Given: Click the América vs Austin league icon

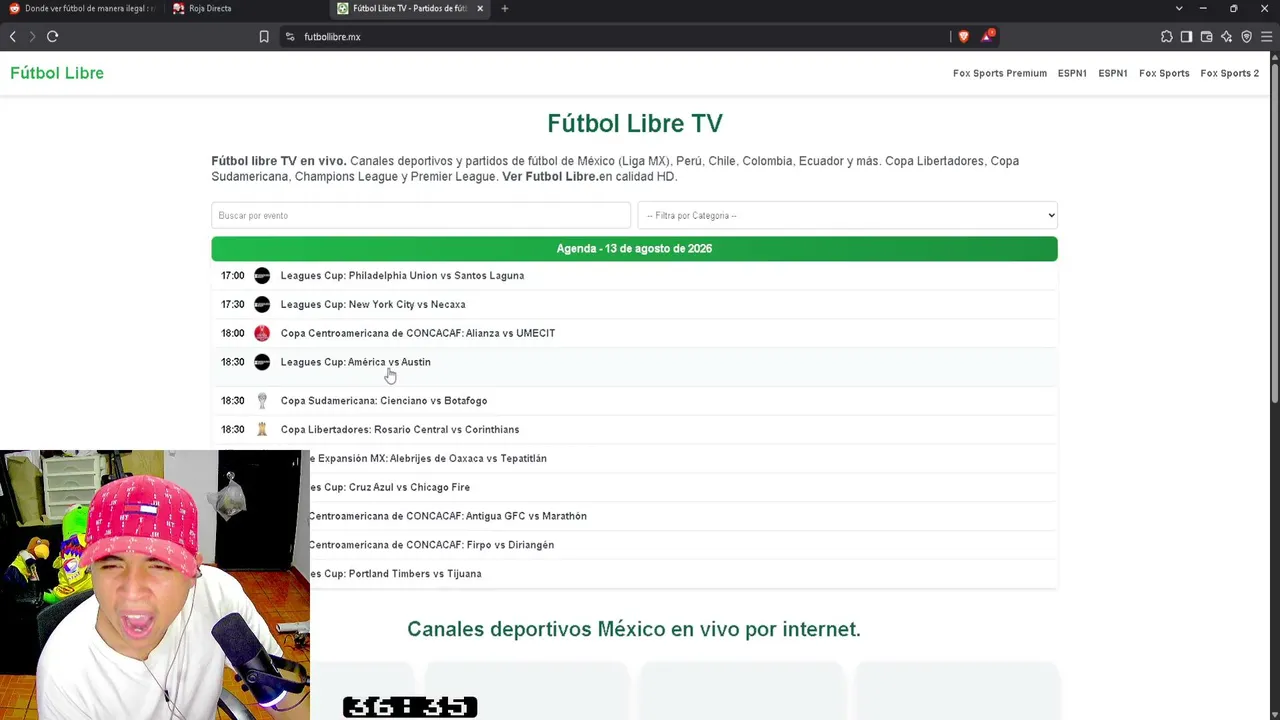Looking at the screenshot, I should coord(262,363).
